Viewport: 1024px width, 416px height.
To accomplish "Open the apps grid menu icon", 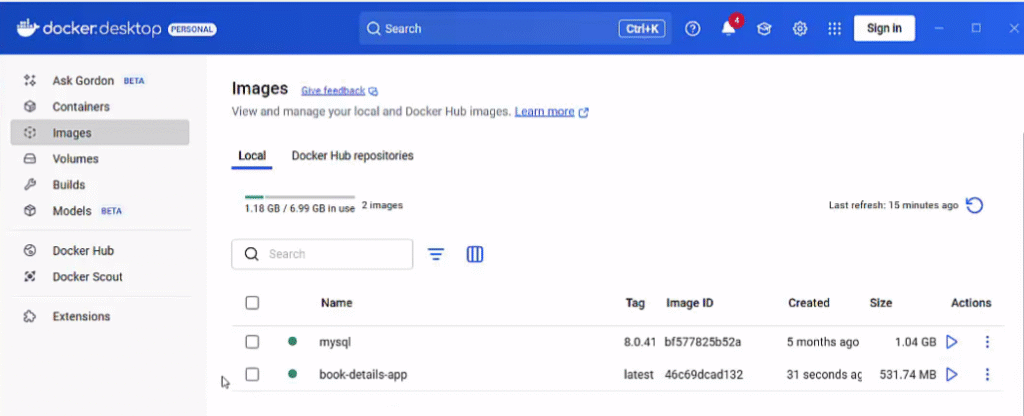I will point(834,29).
